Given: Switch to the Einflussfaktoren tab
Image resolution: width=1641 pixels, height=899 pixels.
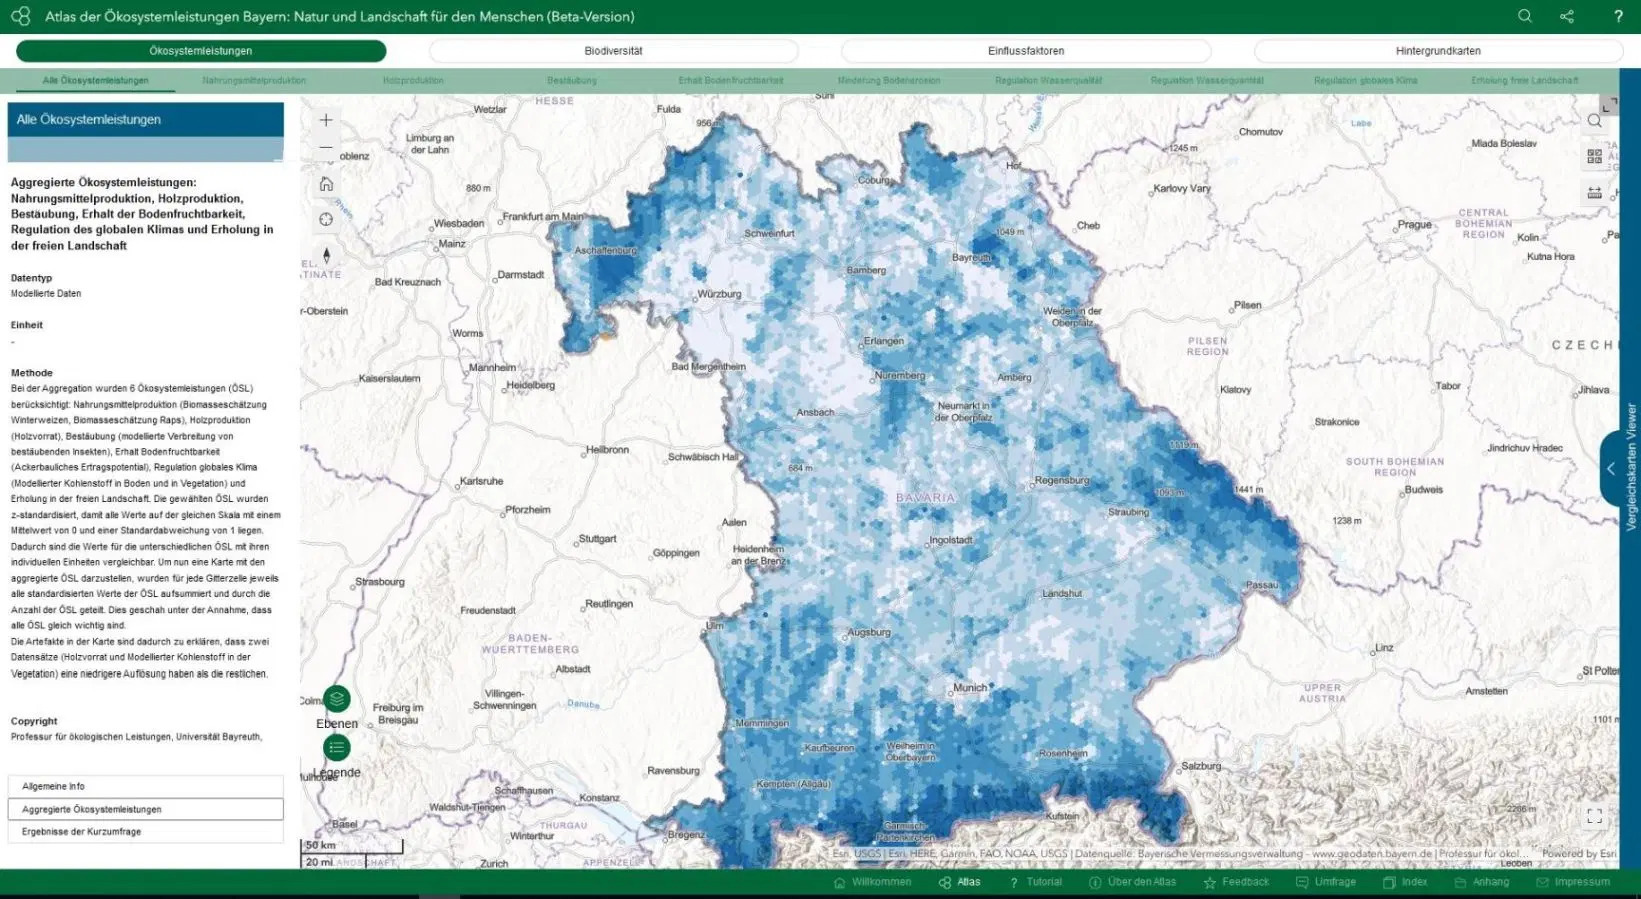Looking at the screenshot, I should point(1026,51).
